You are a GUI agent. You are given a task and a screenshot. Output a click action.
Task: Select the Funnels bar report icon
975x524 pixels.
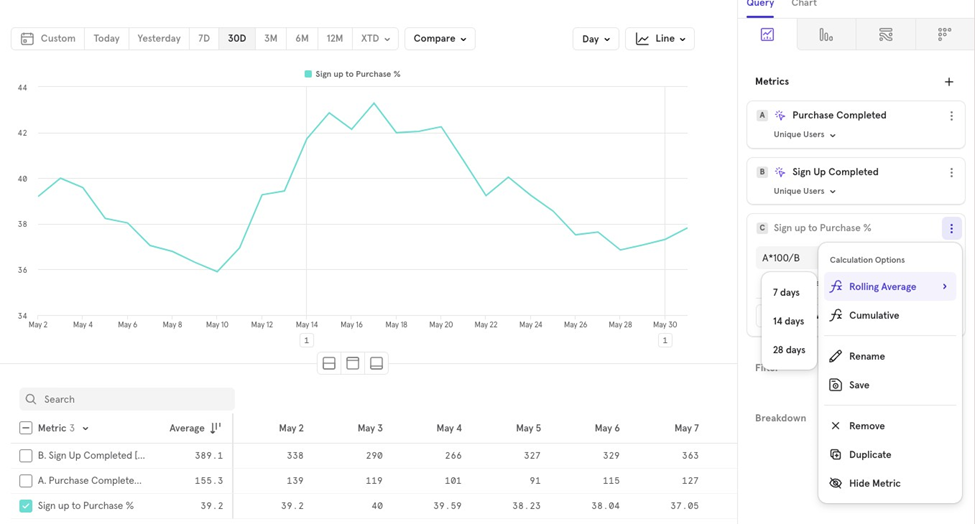pos(826,35)
